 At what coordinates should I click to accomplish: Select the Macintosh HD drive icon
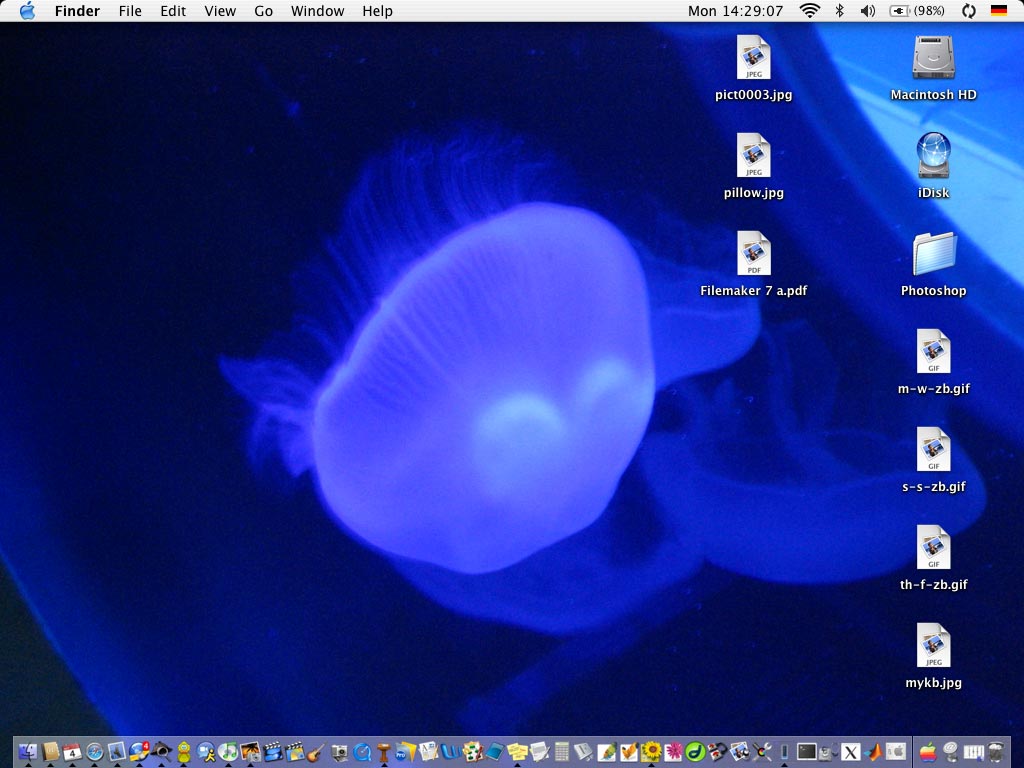coord(933,58)
